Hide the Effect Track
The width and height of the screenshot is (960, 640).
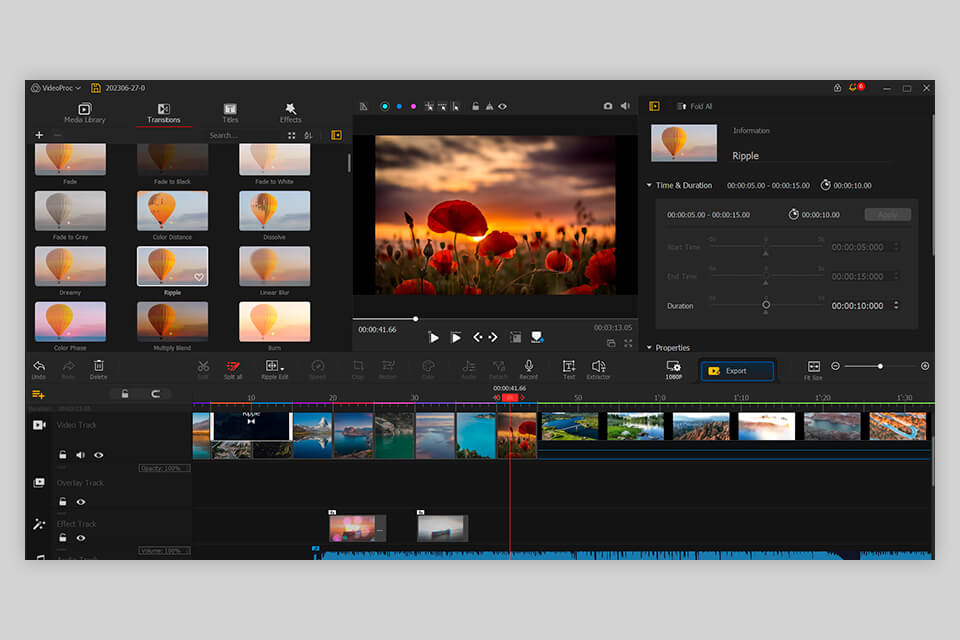point(80,538)
